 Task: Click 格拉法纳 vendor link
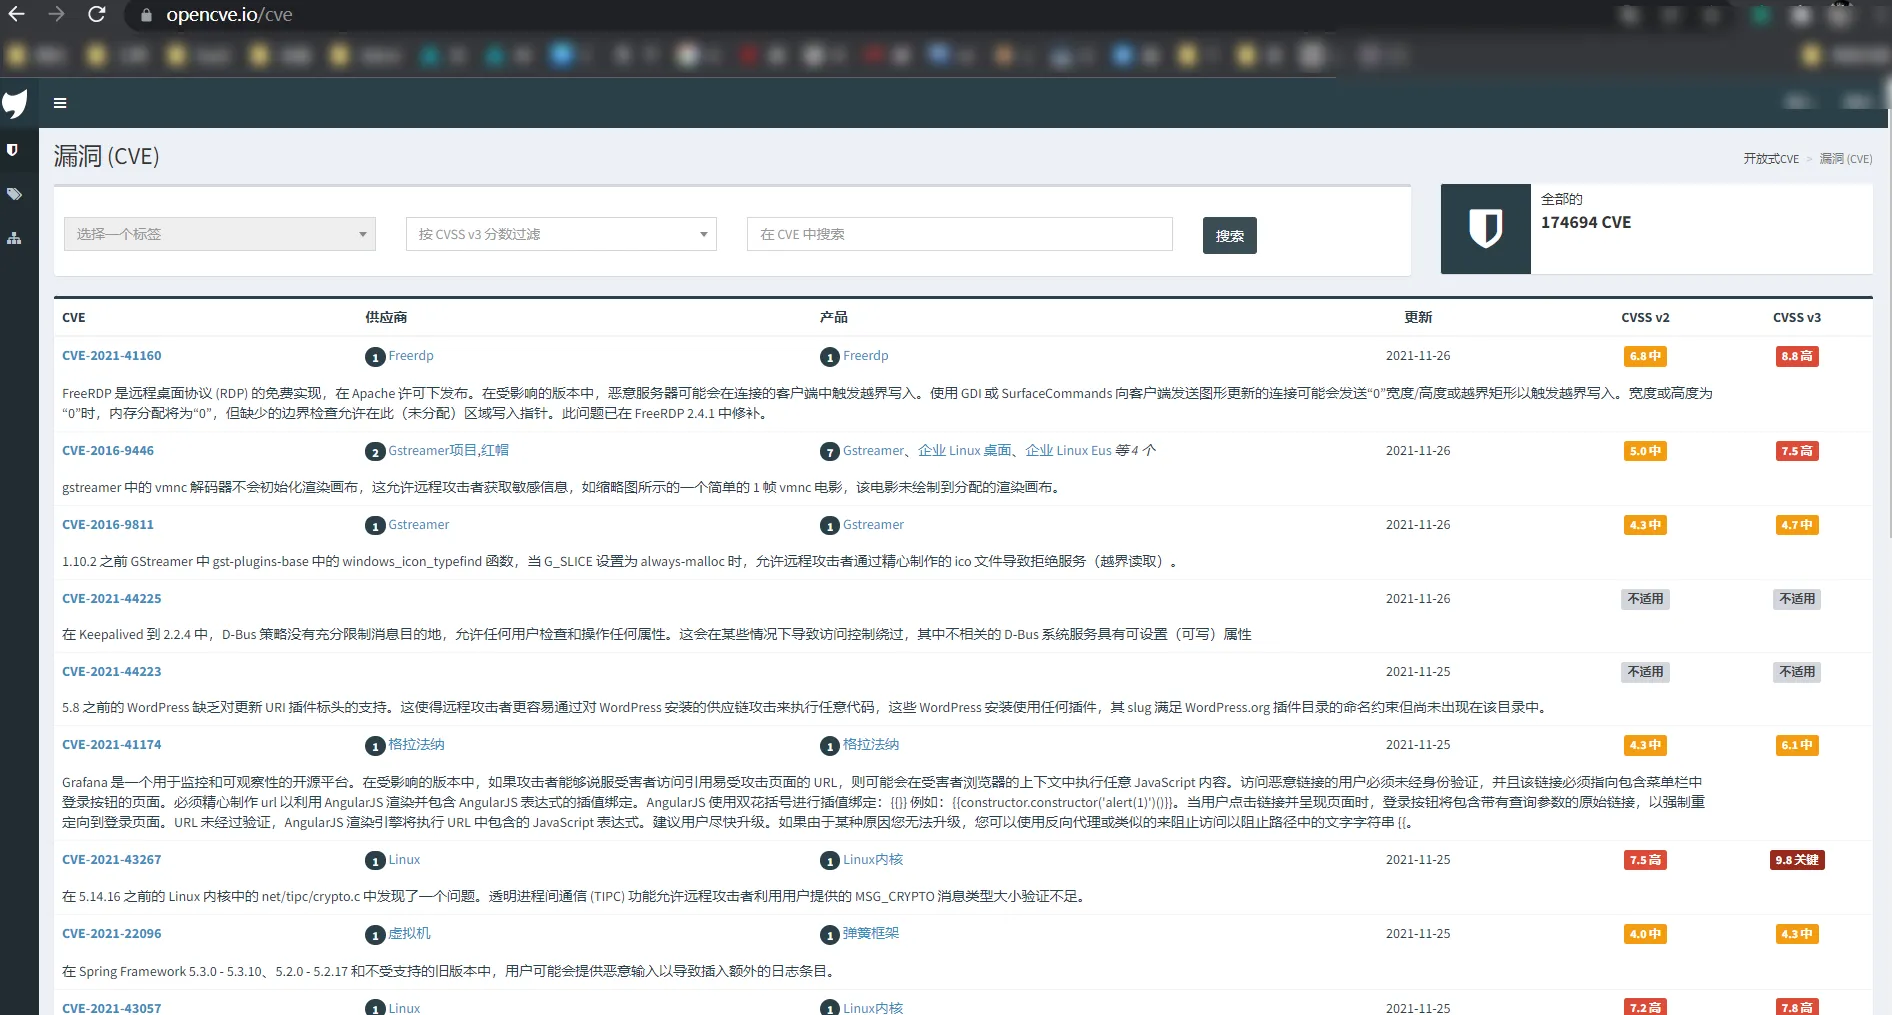(416, 745)
